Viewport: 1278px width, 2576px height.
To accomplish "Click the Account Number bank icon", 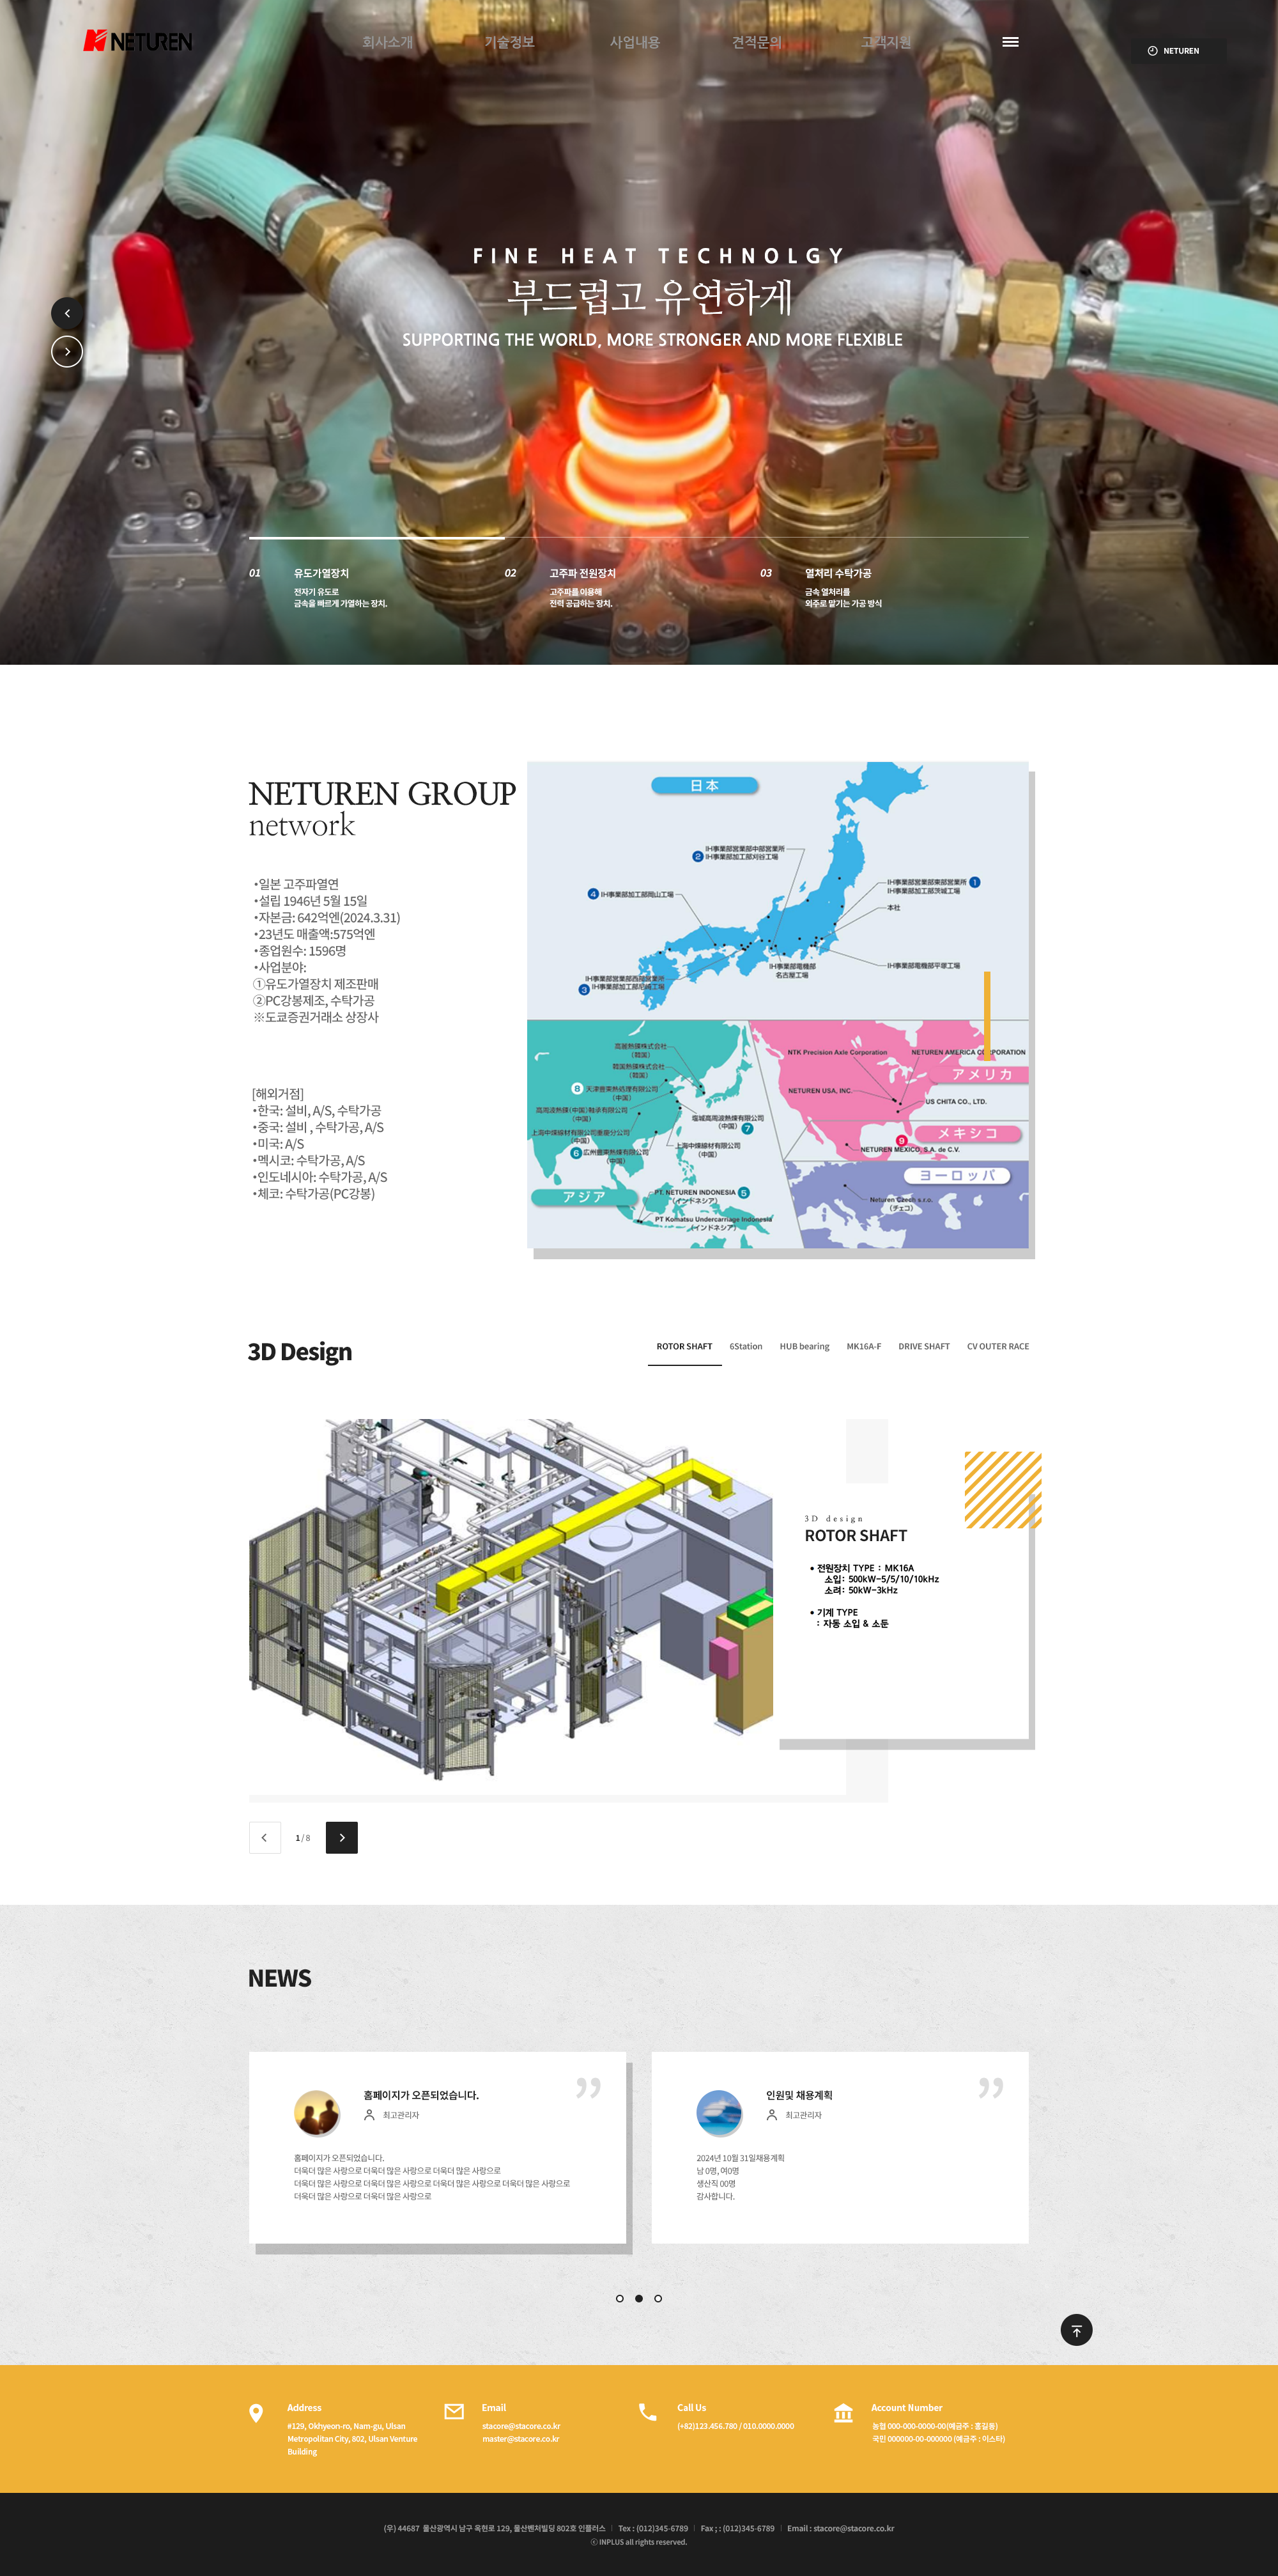I will (x=843, y=2412).
